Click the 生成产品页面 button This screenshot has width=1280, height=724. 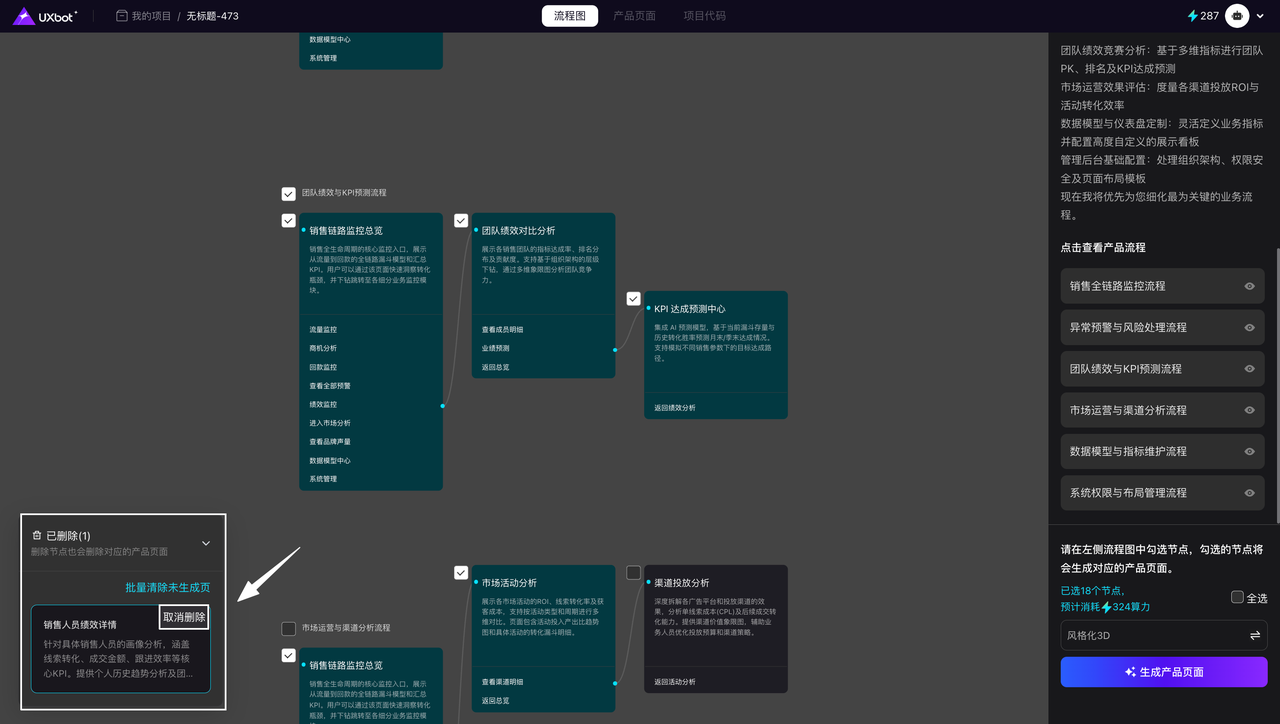tap(1163, 672)
